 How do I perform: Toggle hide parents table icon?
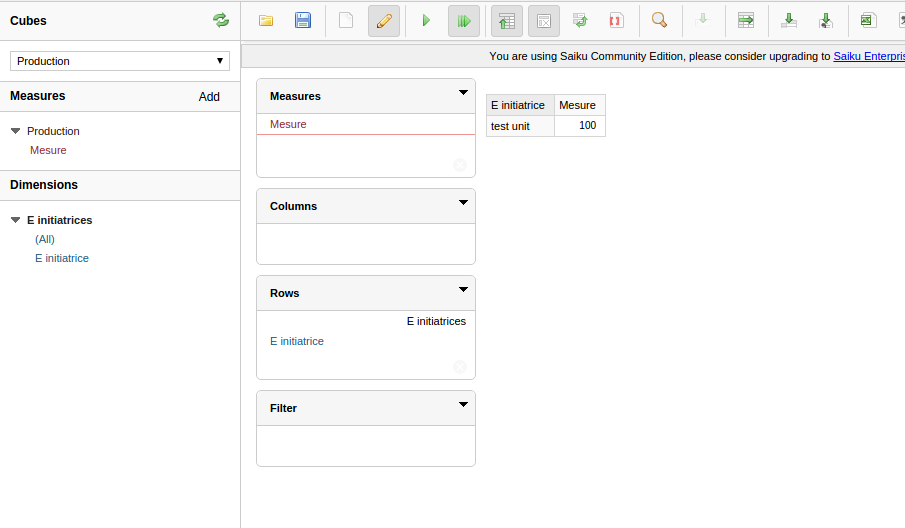coord(507,21)
